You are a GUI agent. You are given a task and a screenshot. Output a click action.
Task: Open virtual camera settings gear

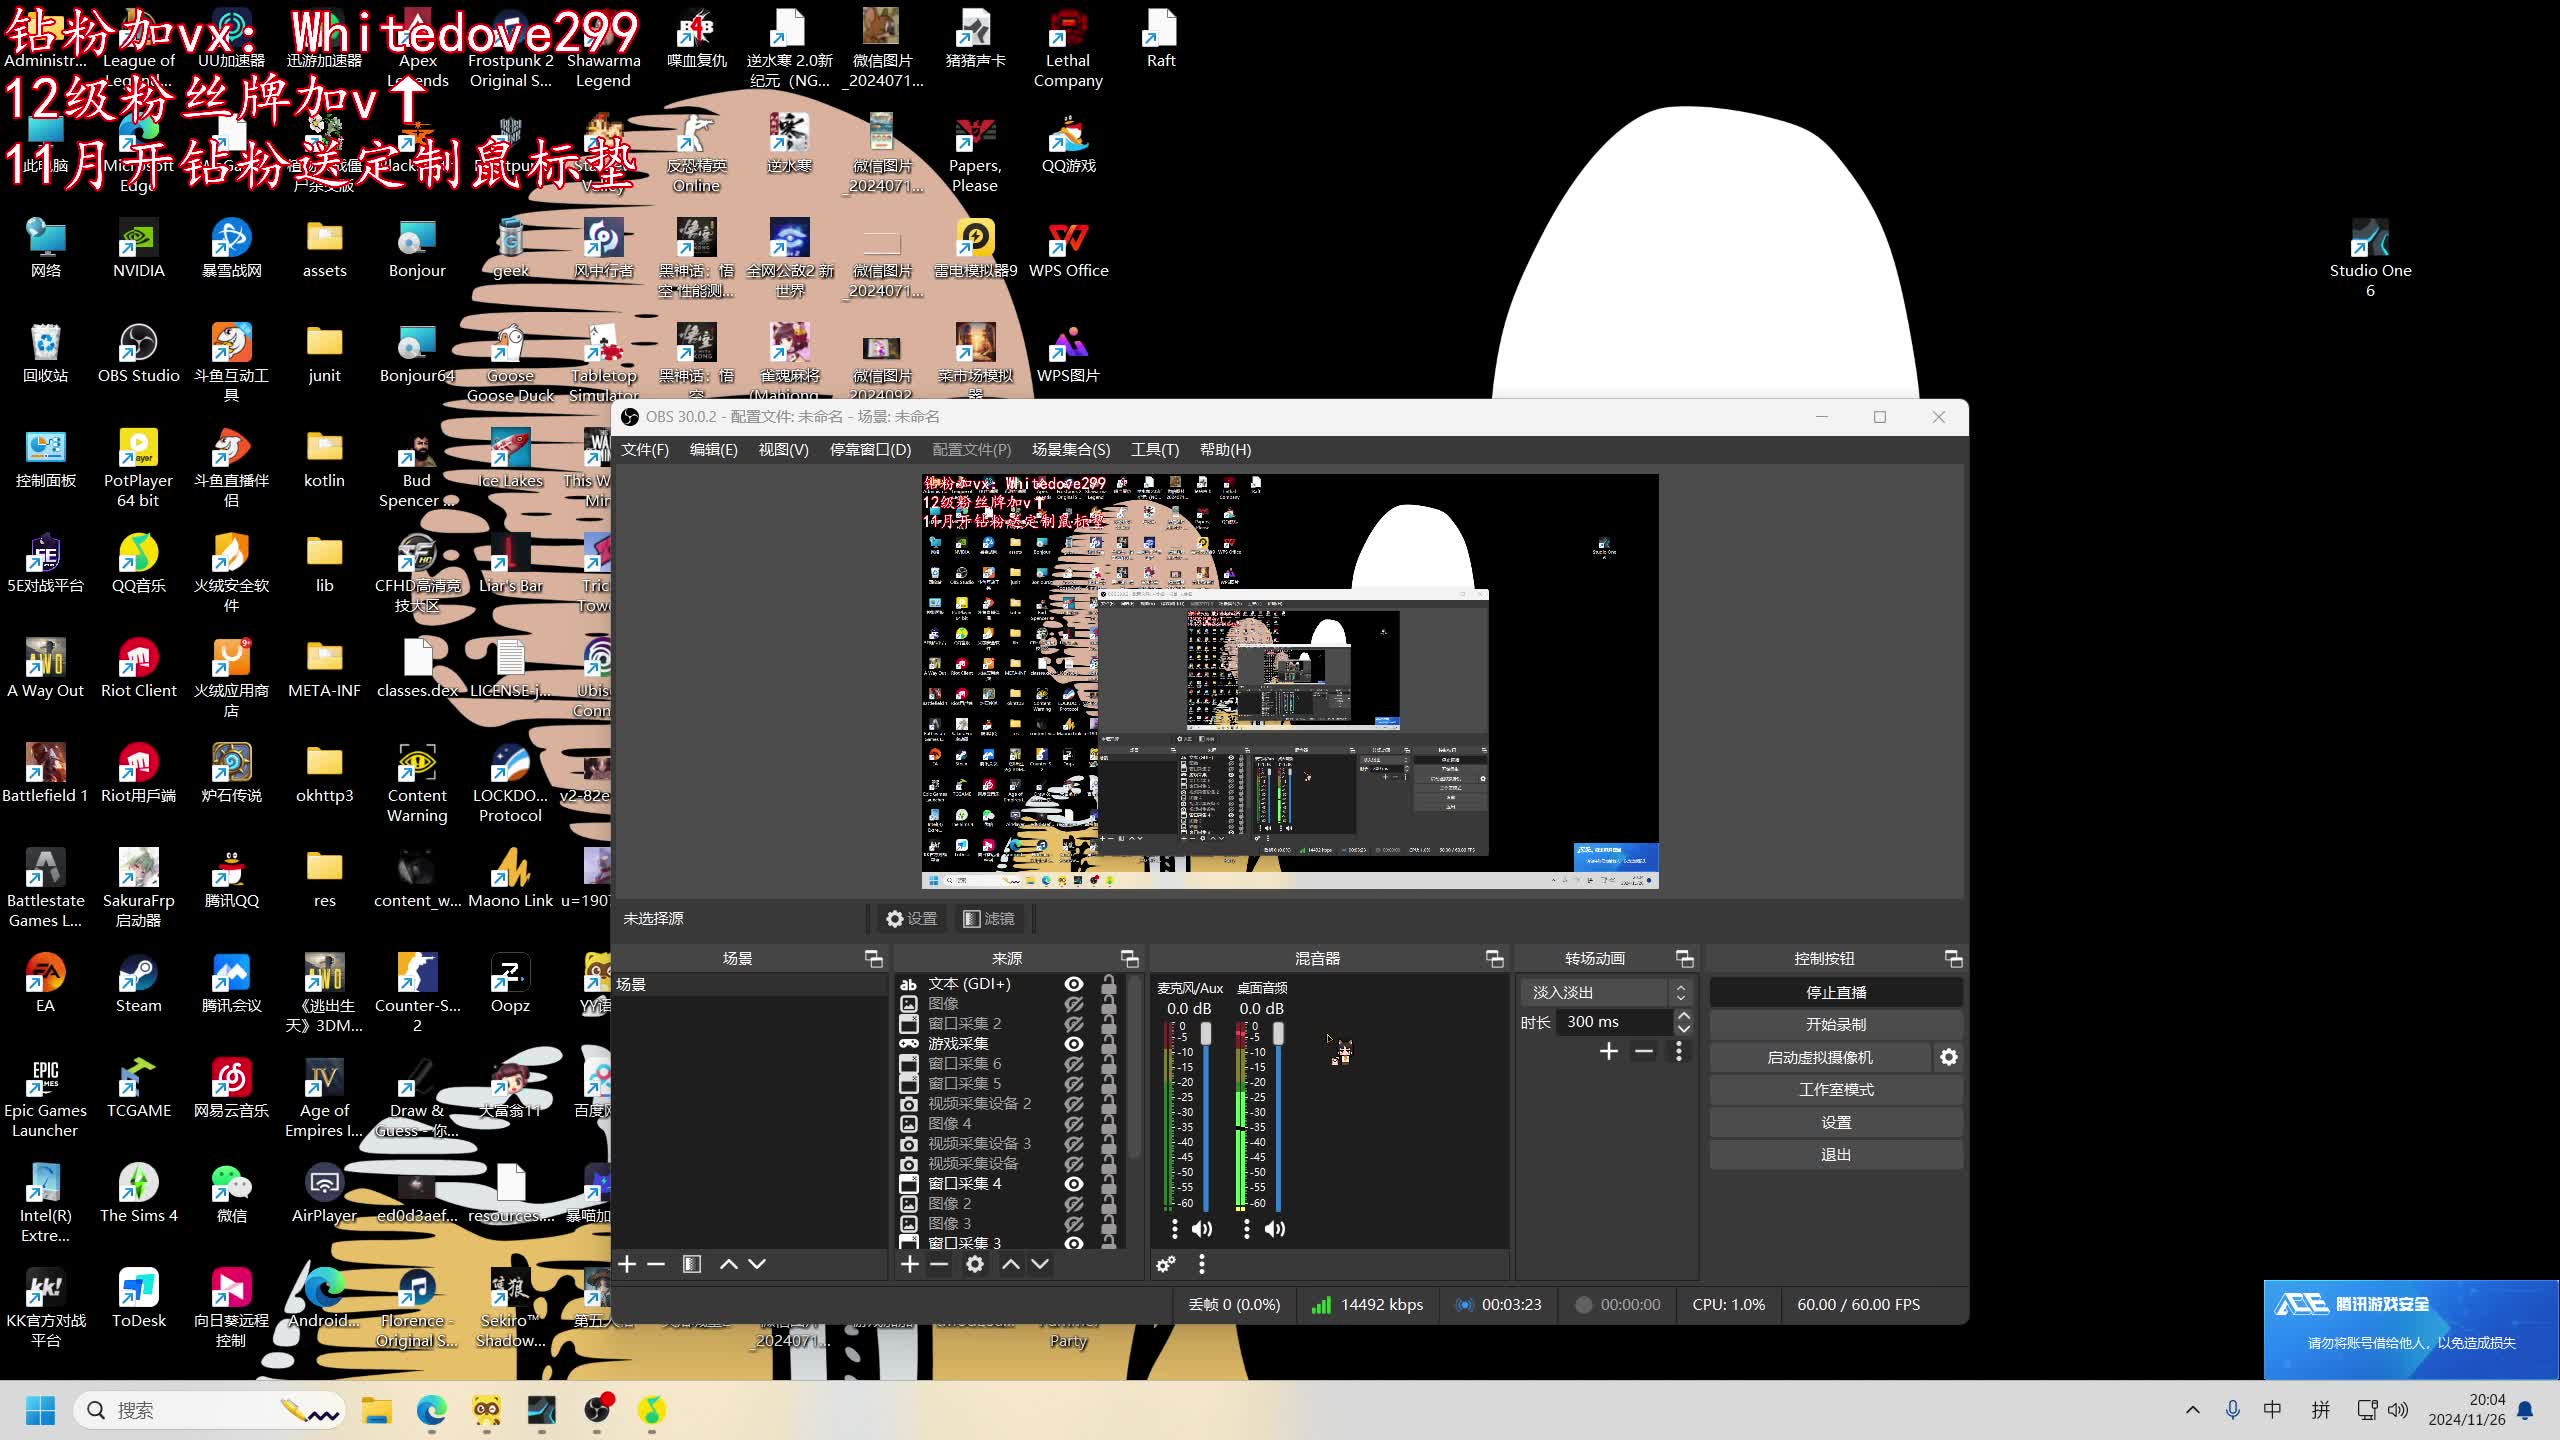1949,1057
